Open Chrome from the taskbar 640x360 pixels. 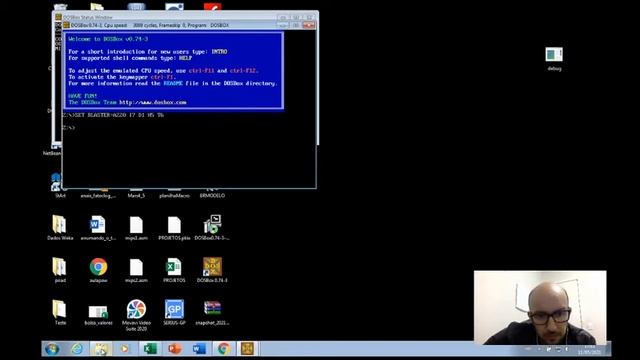click(x=223, y=349)
